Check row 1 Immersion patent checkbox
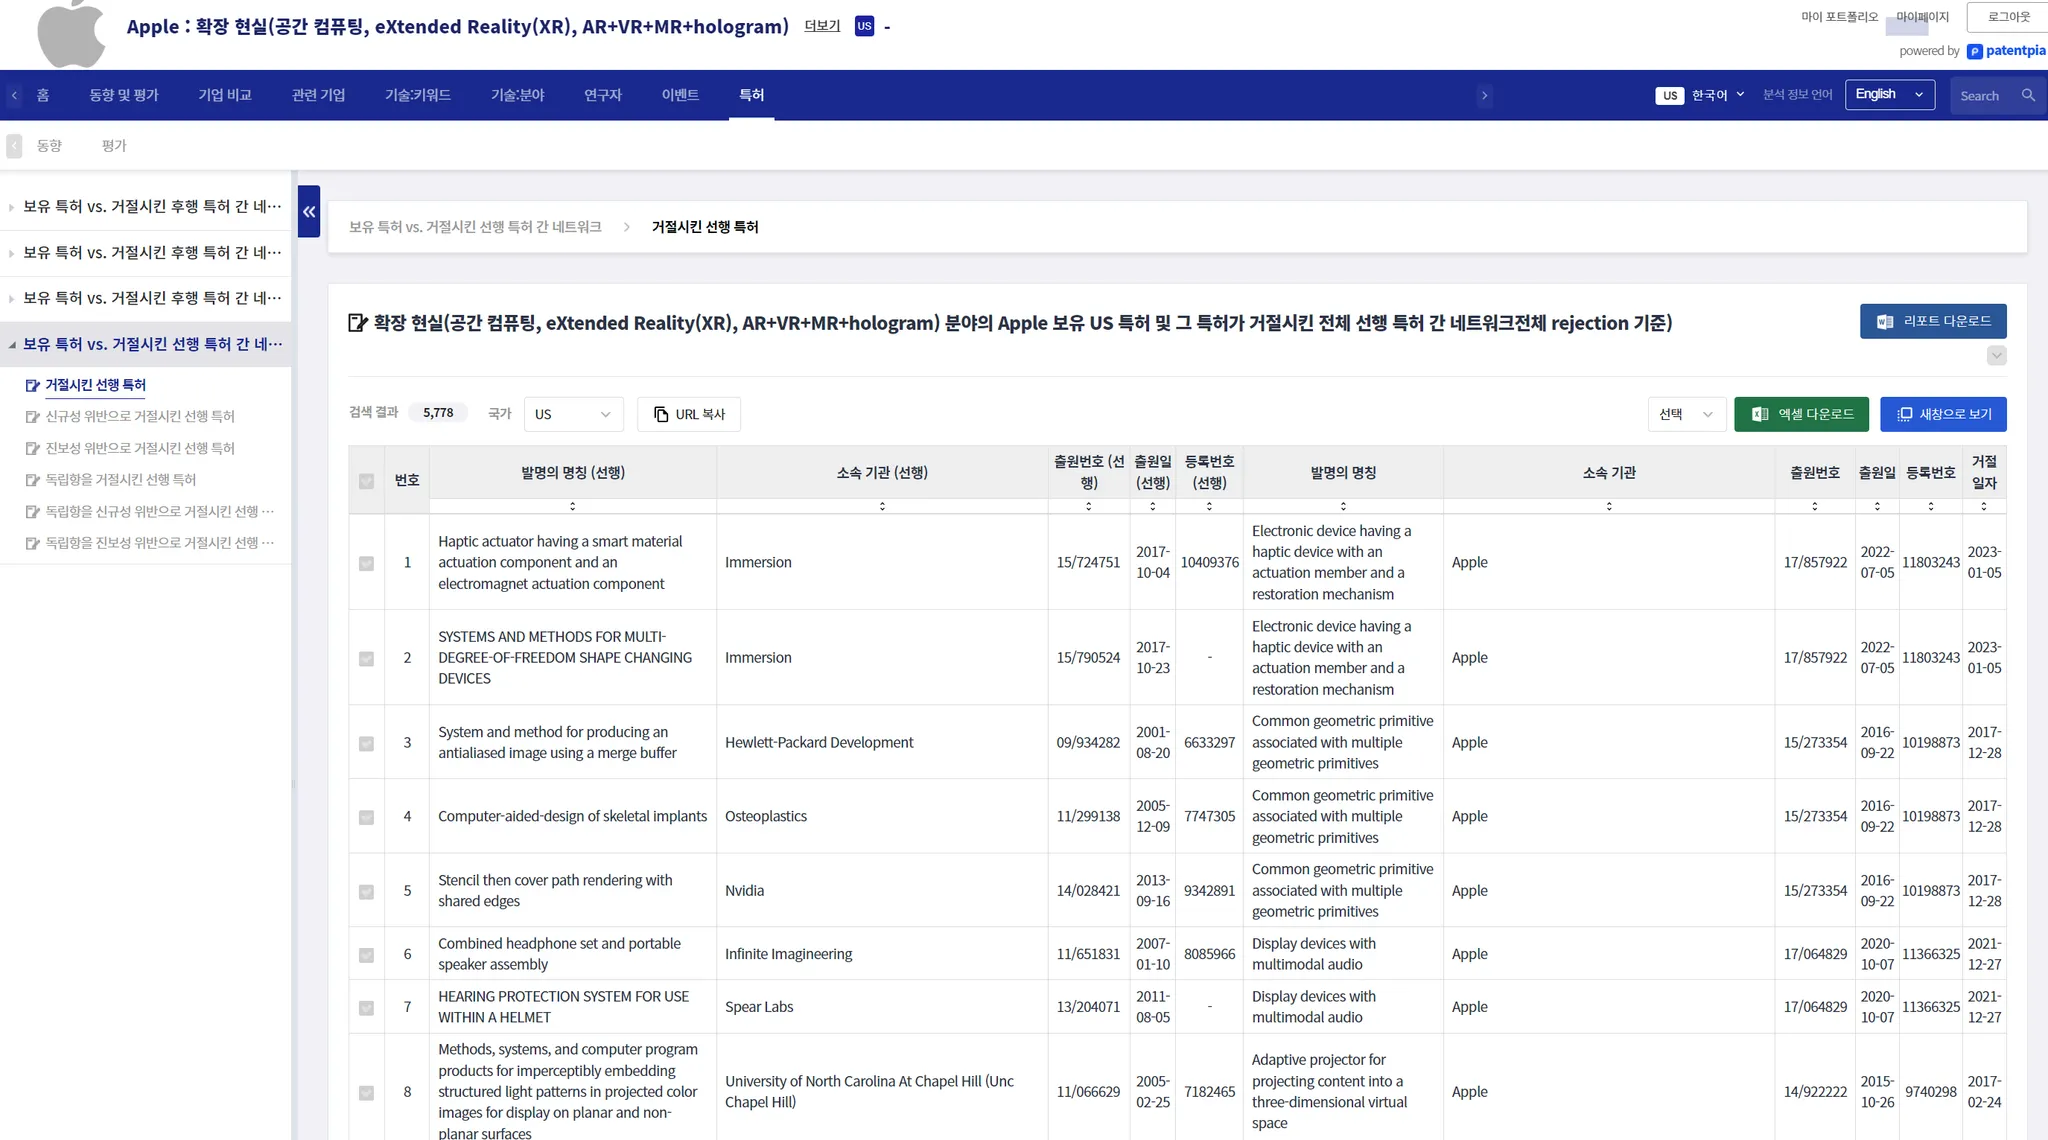The width and height of the screenshot is (2048, 1140). (366, 563)
